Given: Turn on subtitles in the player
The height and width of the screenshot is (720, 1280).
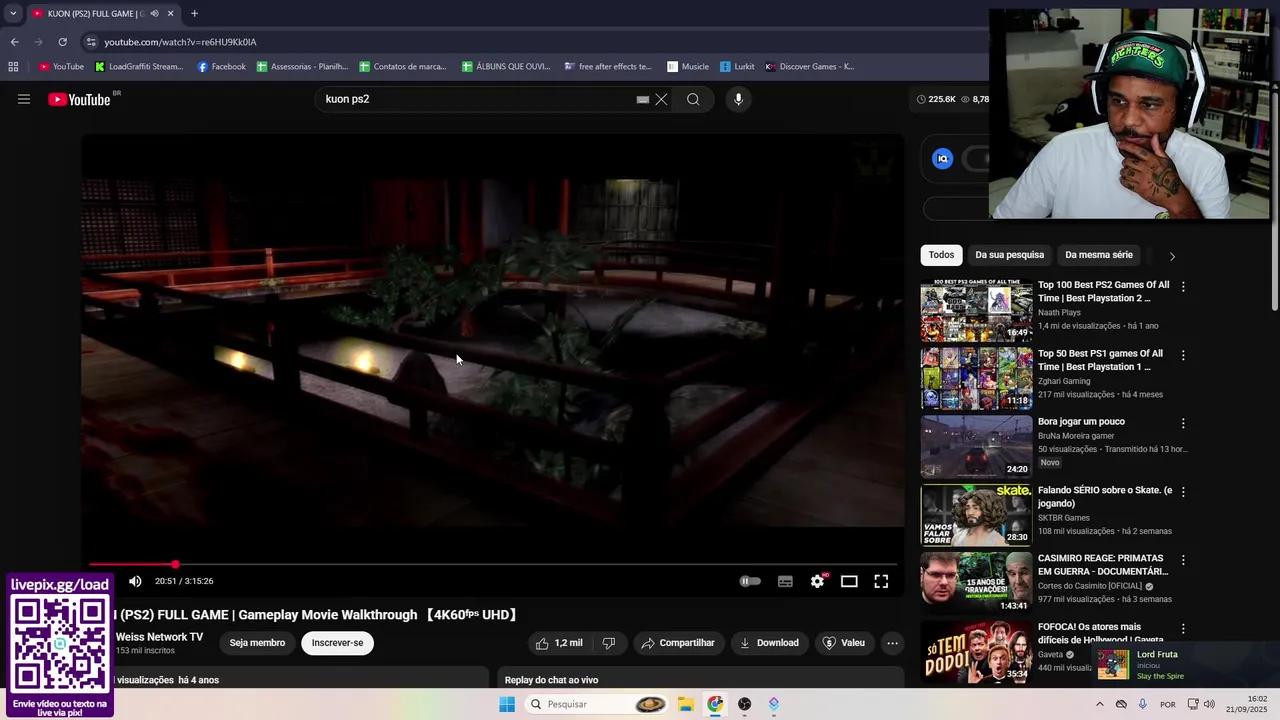Looking at the screenshot, I should (785, 581).
